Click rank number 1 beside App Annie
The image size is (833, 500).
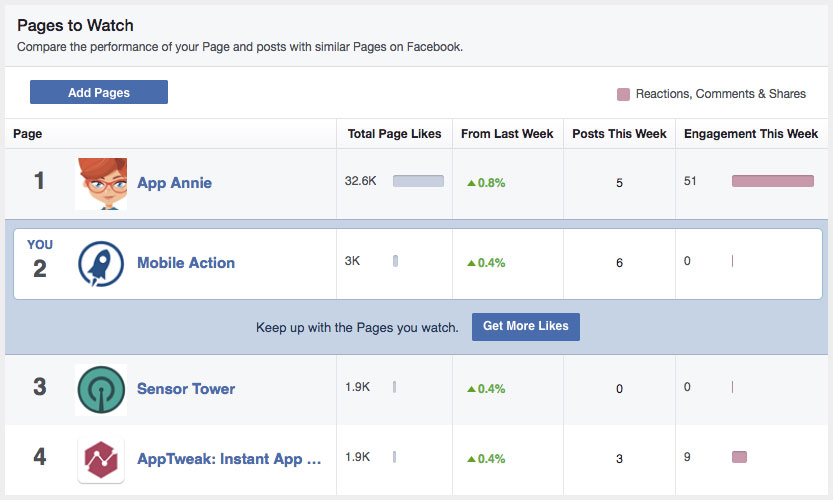39,181
